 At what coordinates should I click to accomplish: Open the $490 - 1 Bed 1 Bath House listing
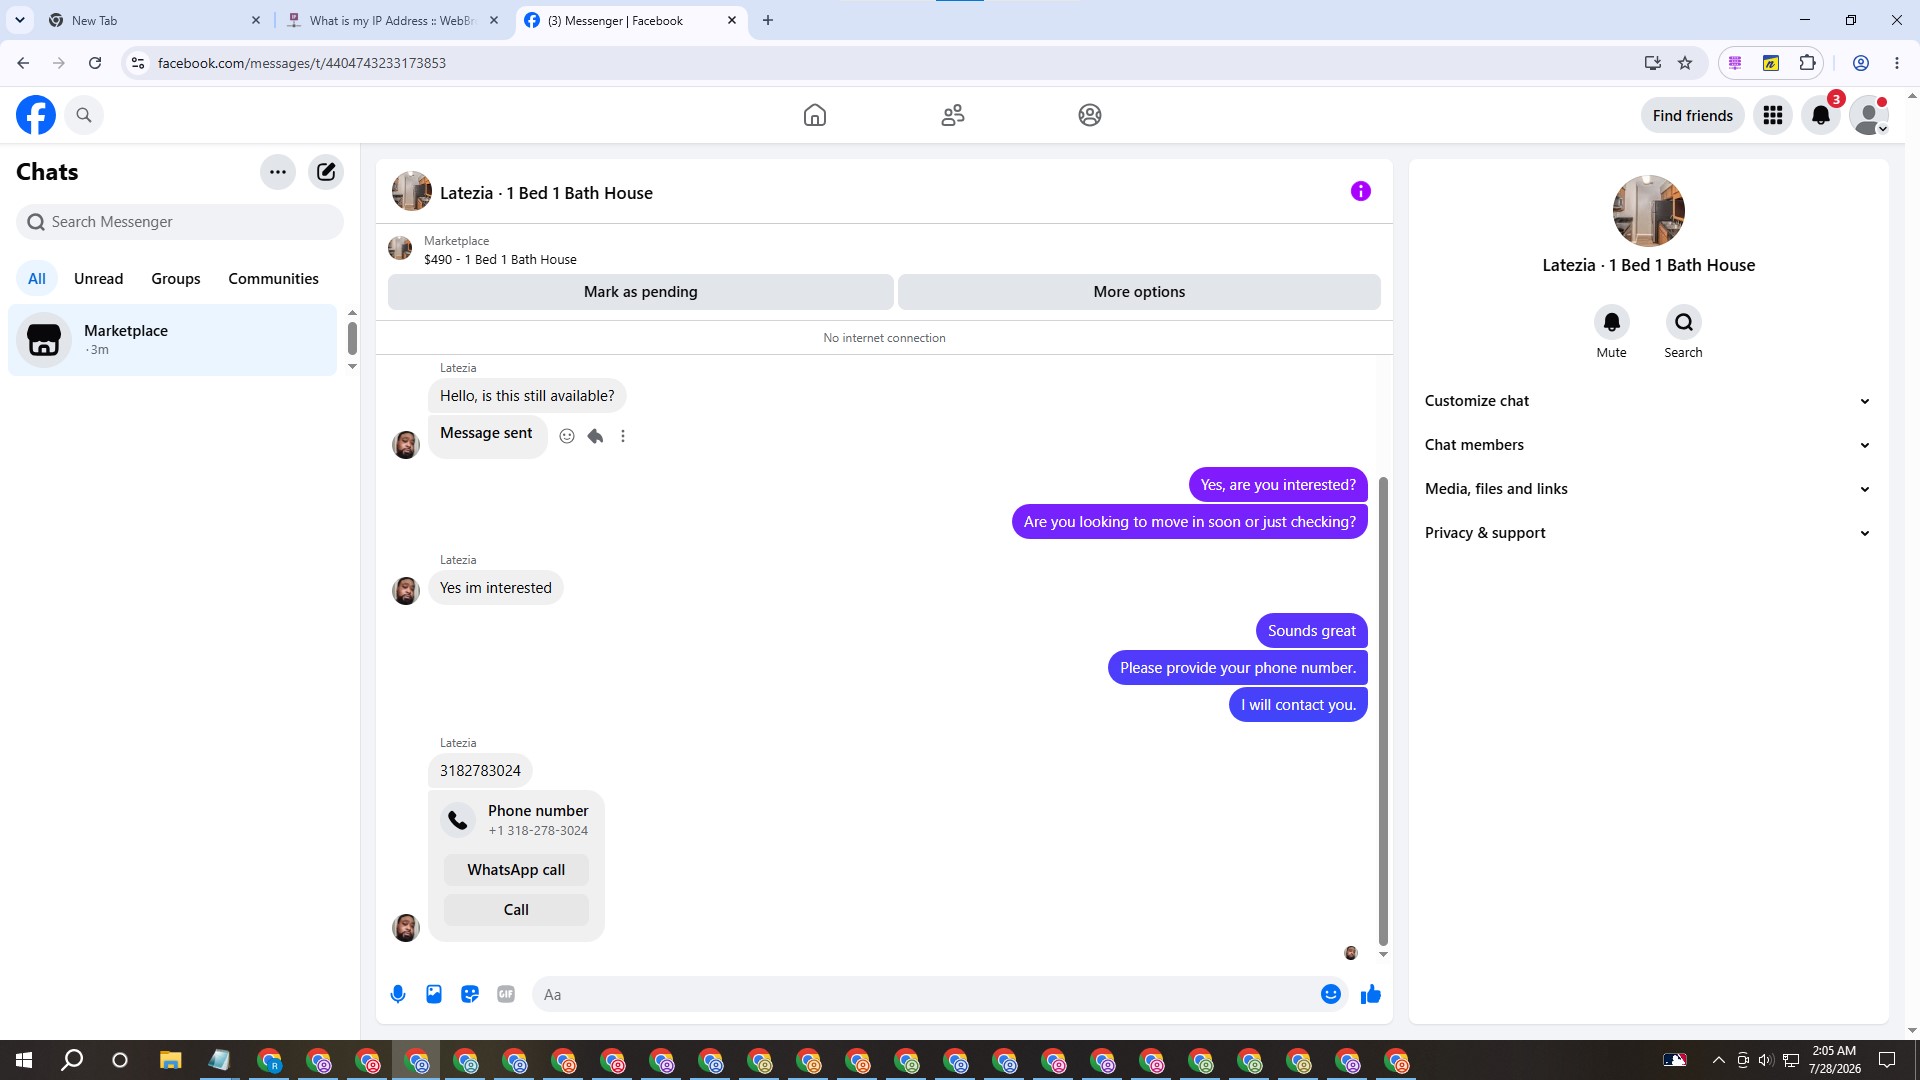(x=500, y=259)
